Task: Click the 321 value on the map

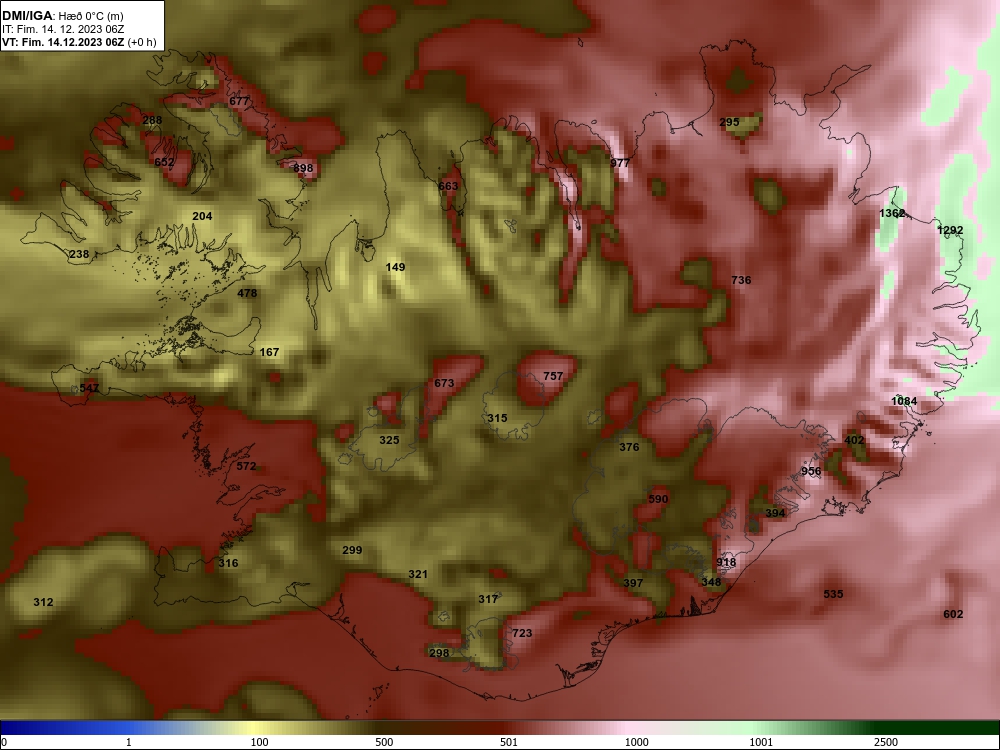Action: coord(418,575)
